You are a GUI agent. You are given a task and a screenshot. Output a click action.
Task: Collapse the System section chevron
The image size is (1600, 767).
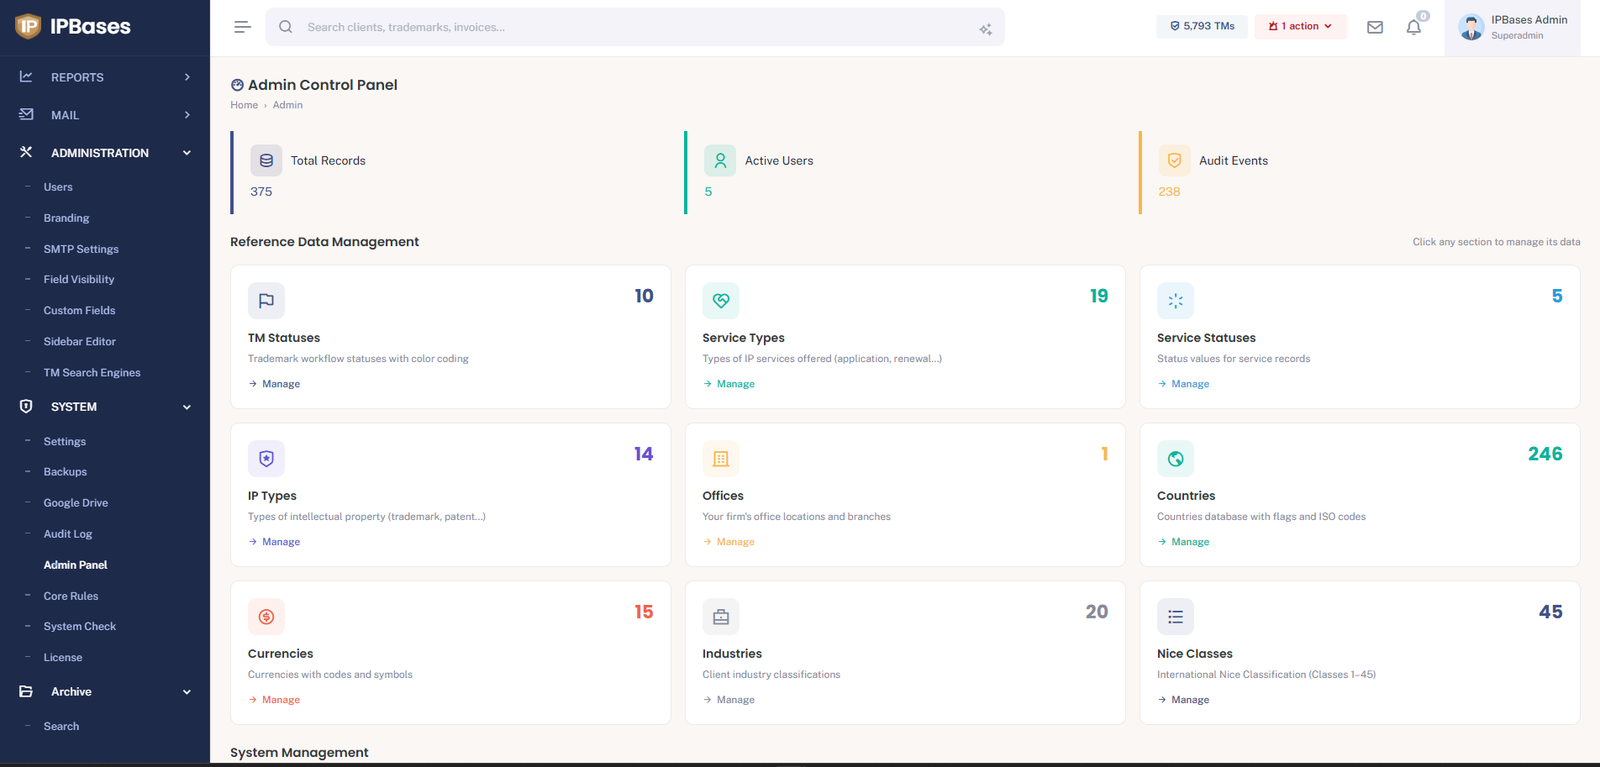pos(187,407)
